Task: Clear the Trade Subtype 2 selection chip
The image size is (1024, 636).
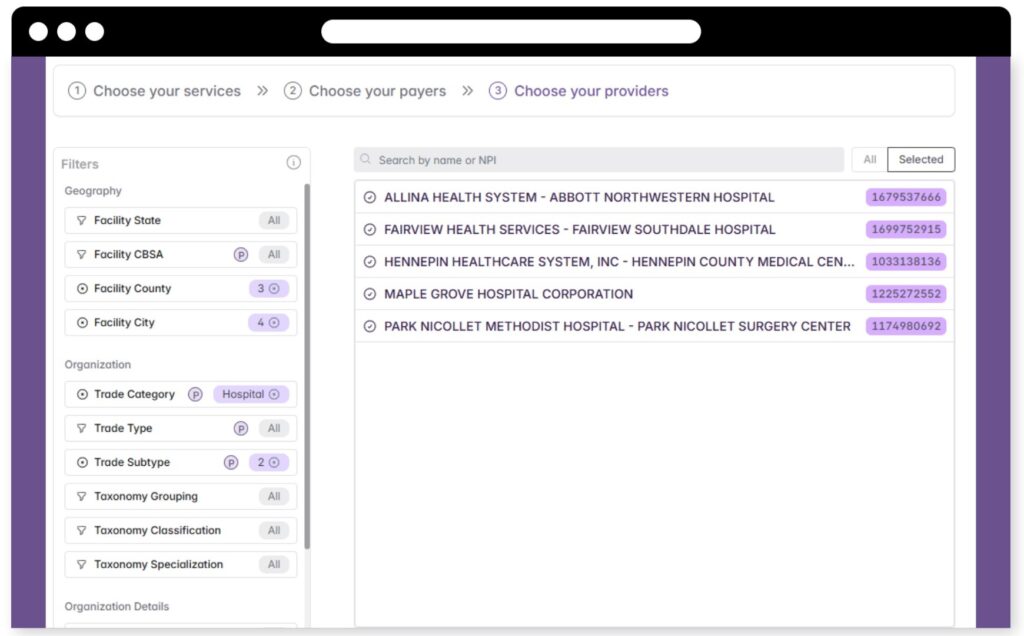Action: 274,462
